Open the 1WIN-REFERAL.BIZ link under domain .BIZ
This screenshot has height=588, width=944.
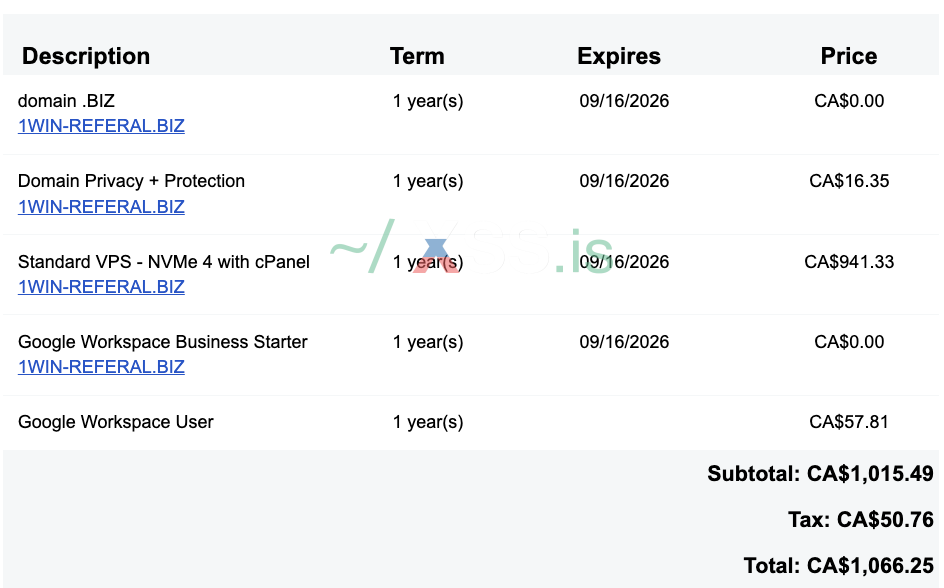coord(101,126)
